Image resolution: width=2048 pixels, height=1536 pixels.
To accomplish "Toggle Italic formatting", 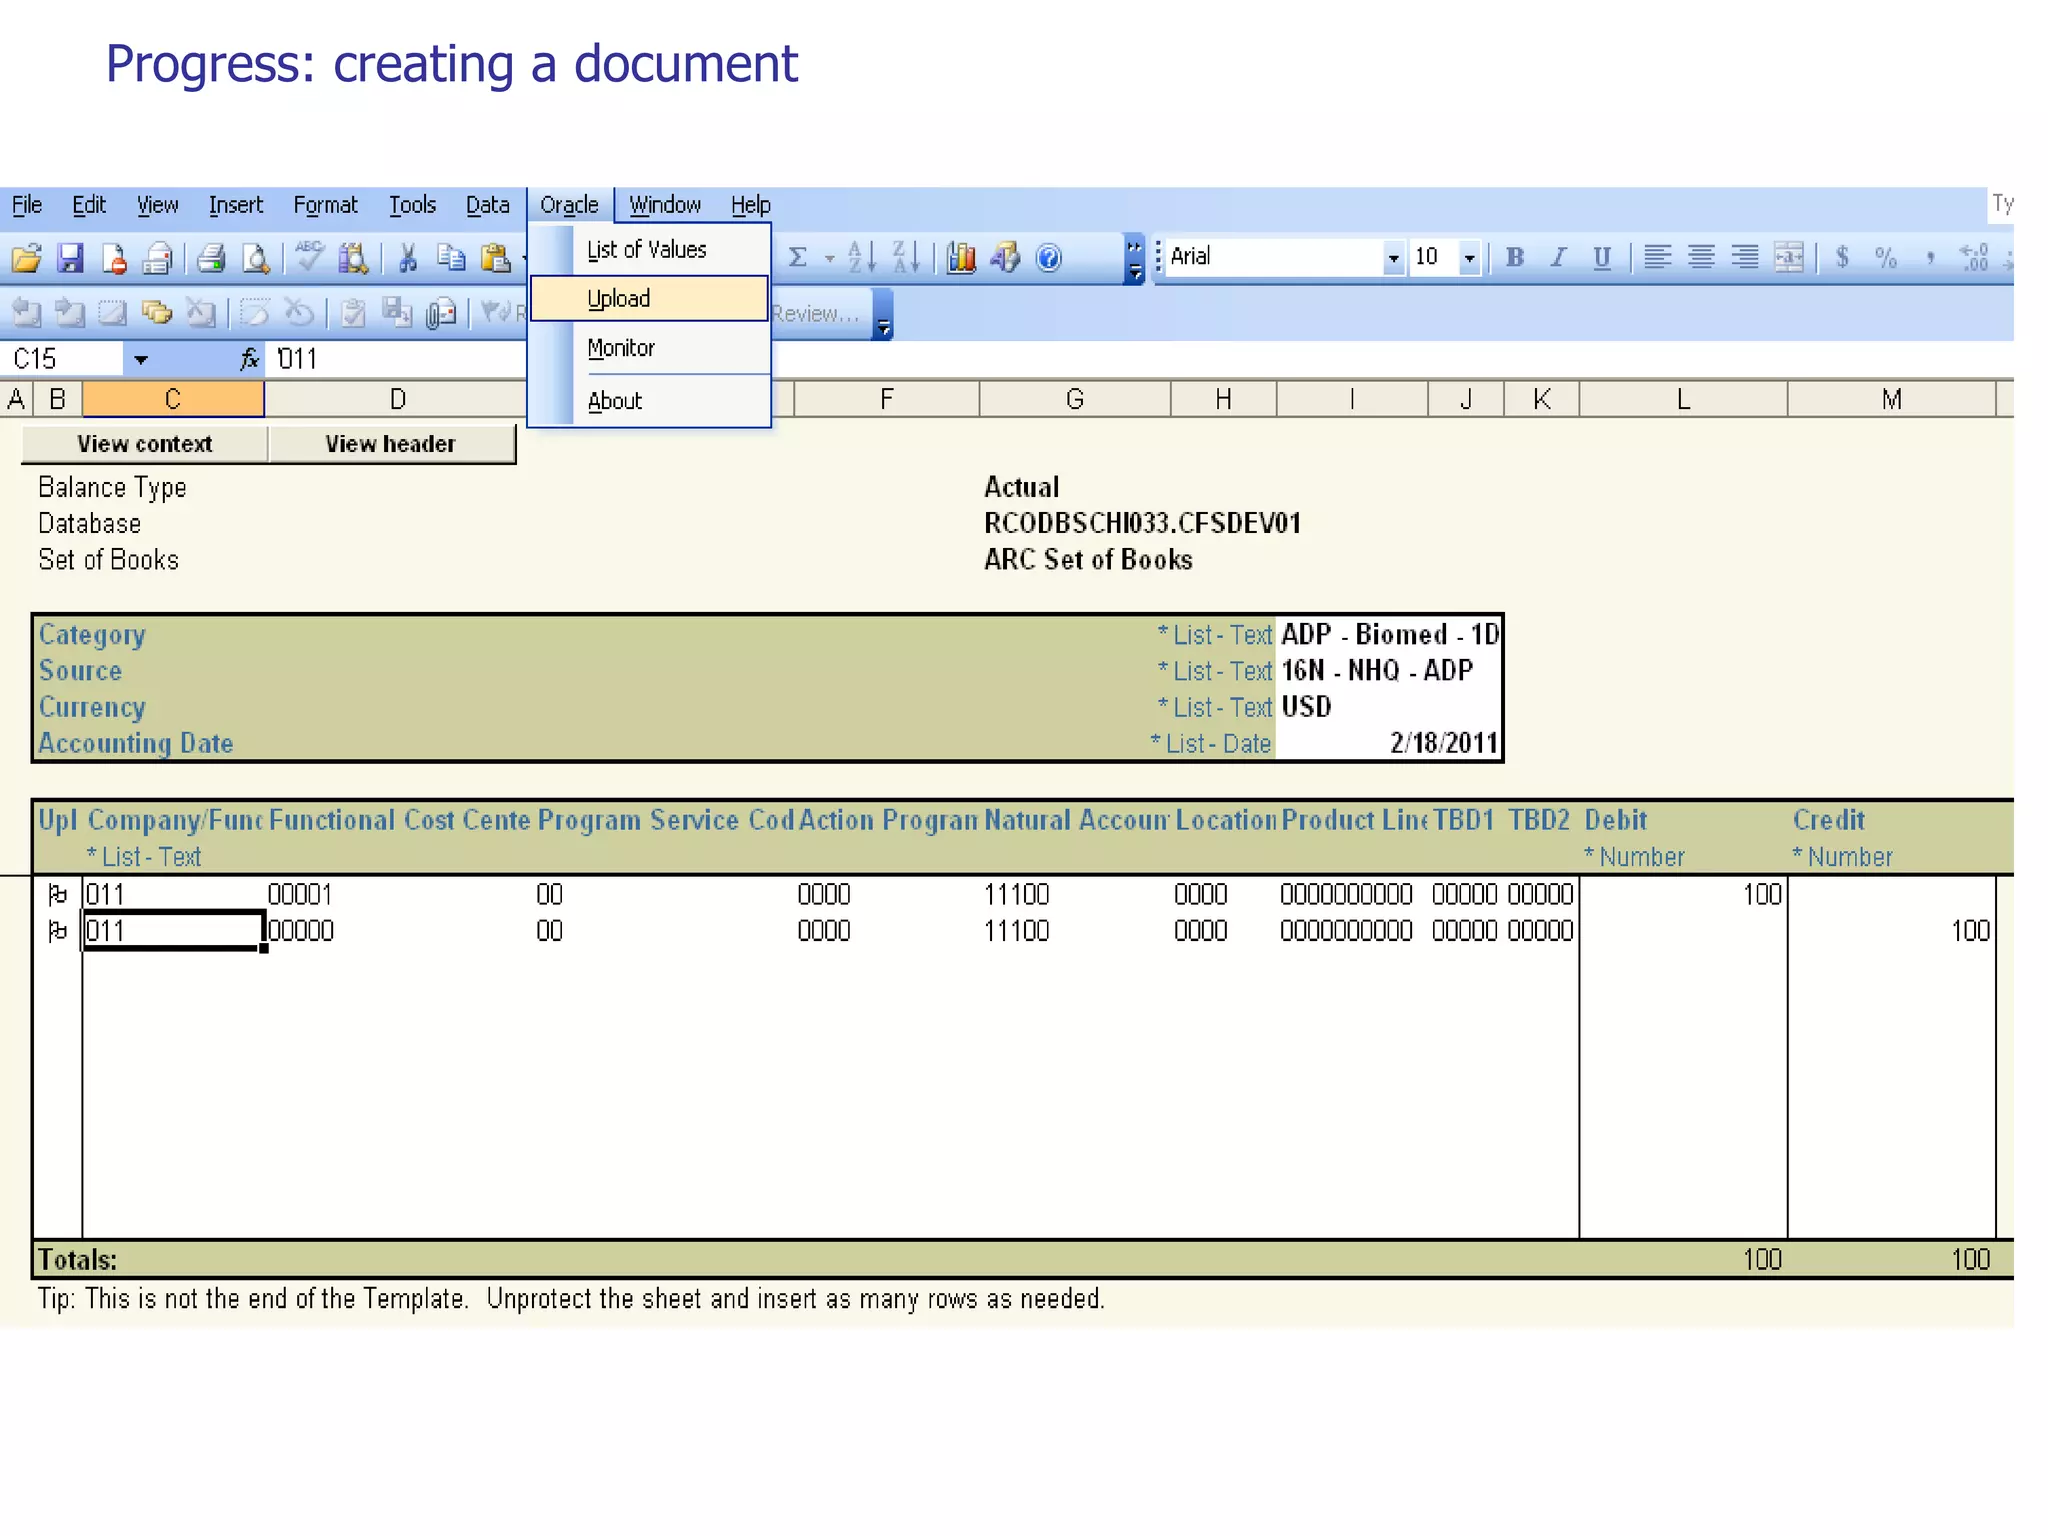I will click(x=1558, y=257).
